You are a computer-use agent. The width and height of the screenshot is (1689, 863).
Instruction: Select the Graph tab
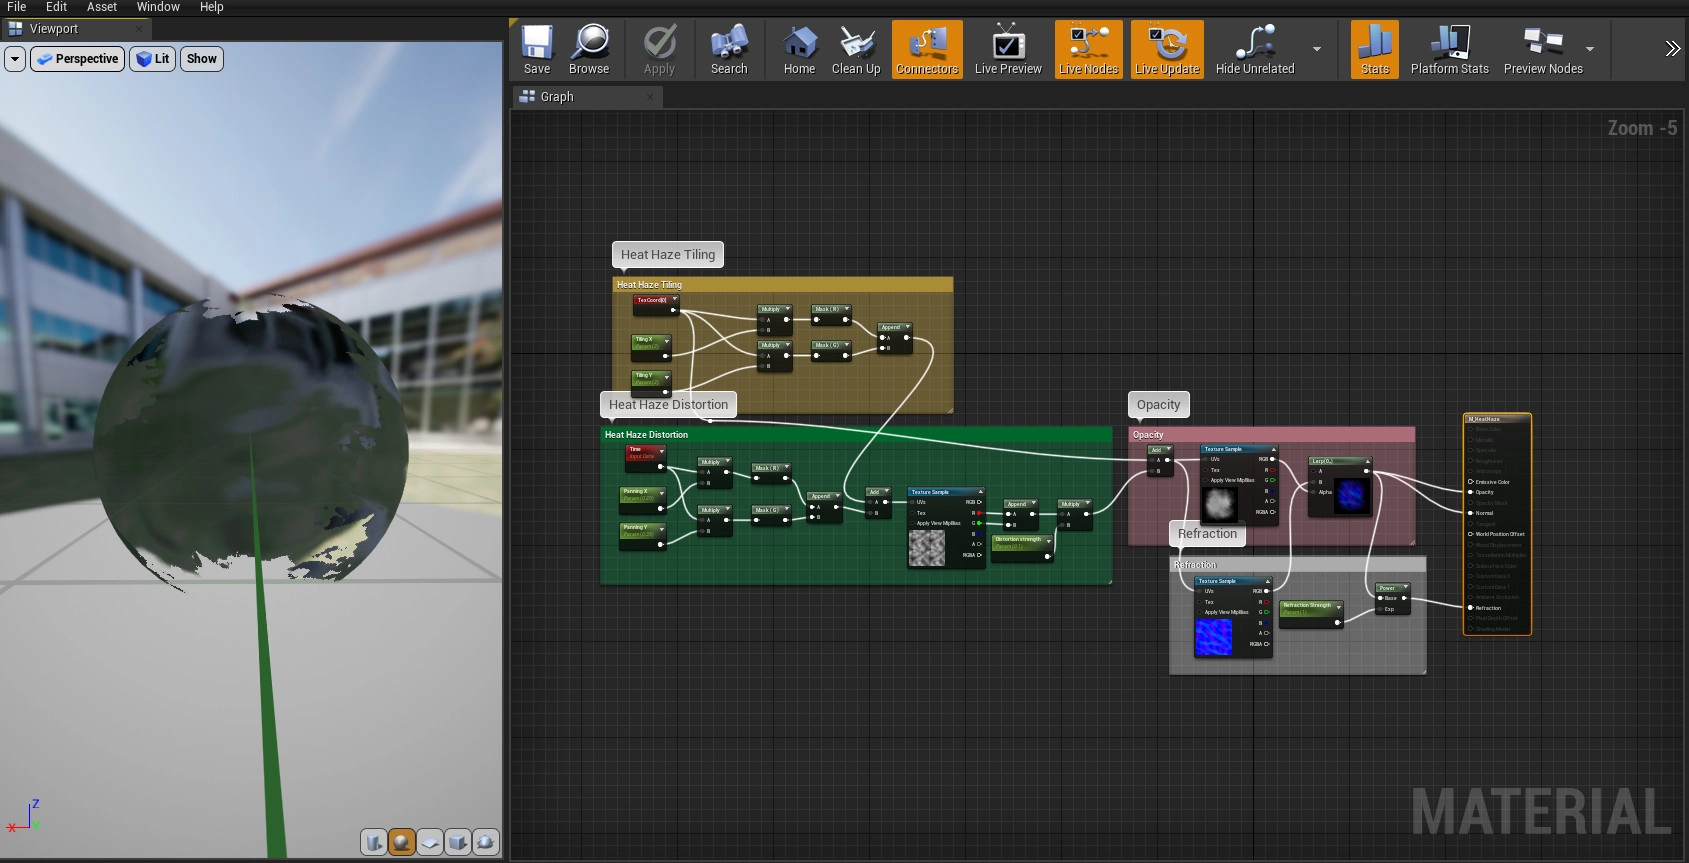(x=557, y=97)
